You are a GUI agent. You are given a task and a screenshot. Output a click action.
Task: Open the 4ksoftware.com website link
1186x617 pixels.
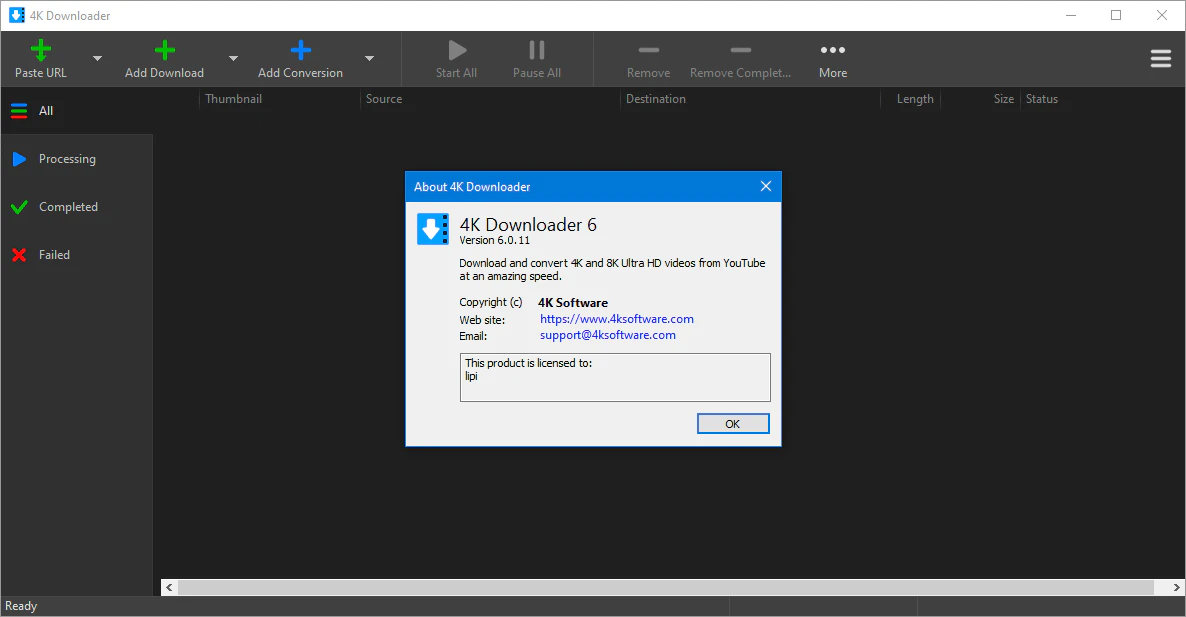point(616,319)
